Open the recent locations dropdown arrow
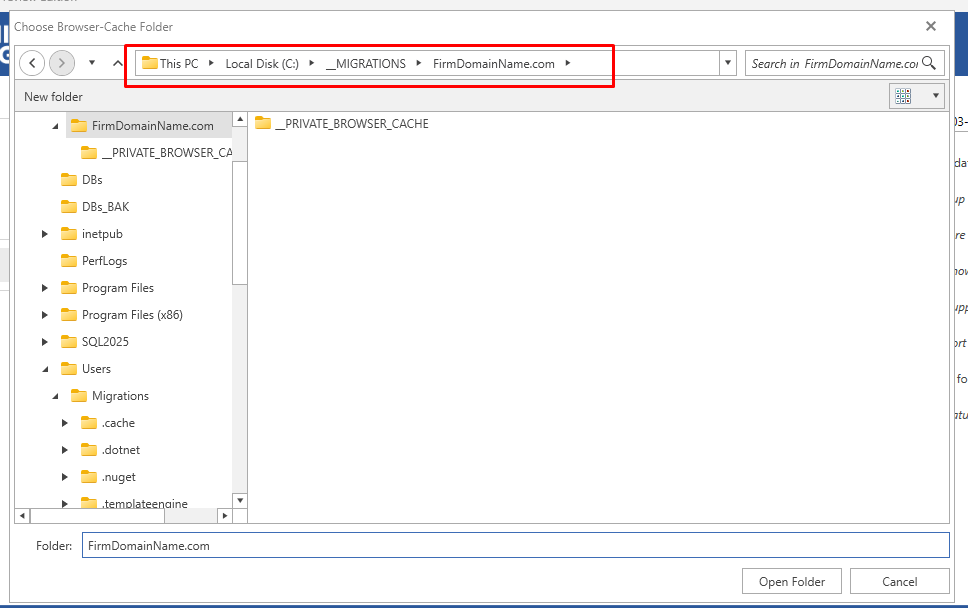 (92, 63)
